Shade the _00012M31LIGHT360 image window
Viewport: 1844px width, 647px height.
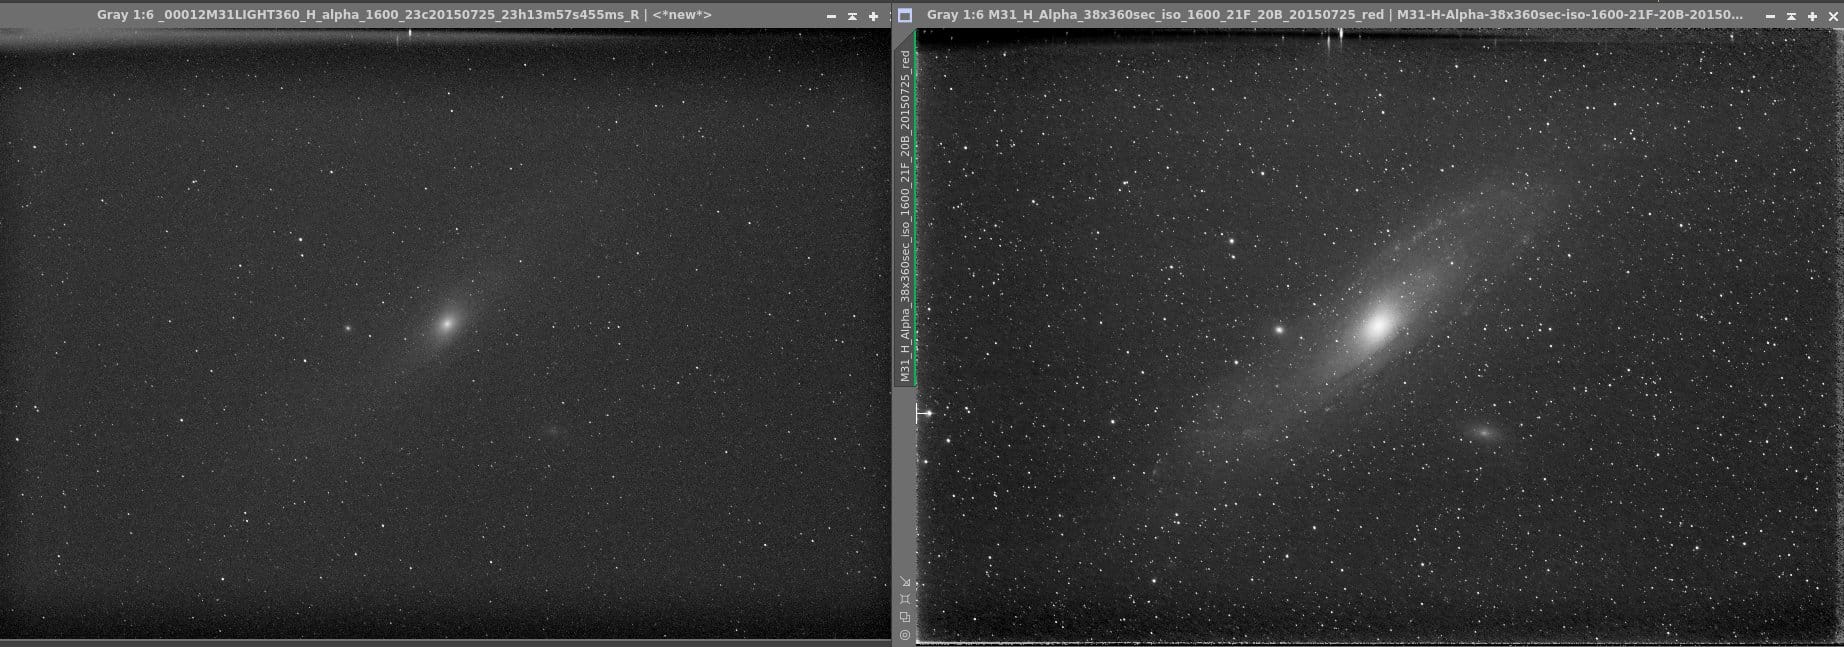click(852, 16)
